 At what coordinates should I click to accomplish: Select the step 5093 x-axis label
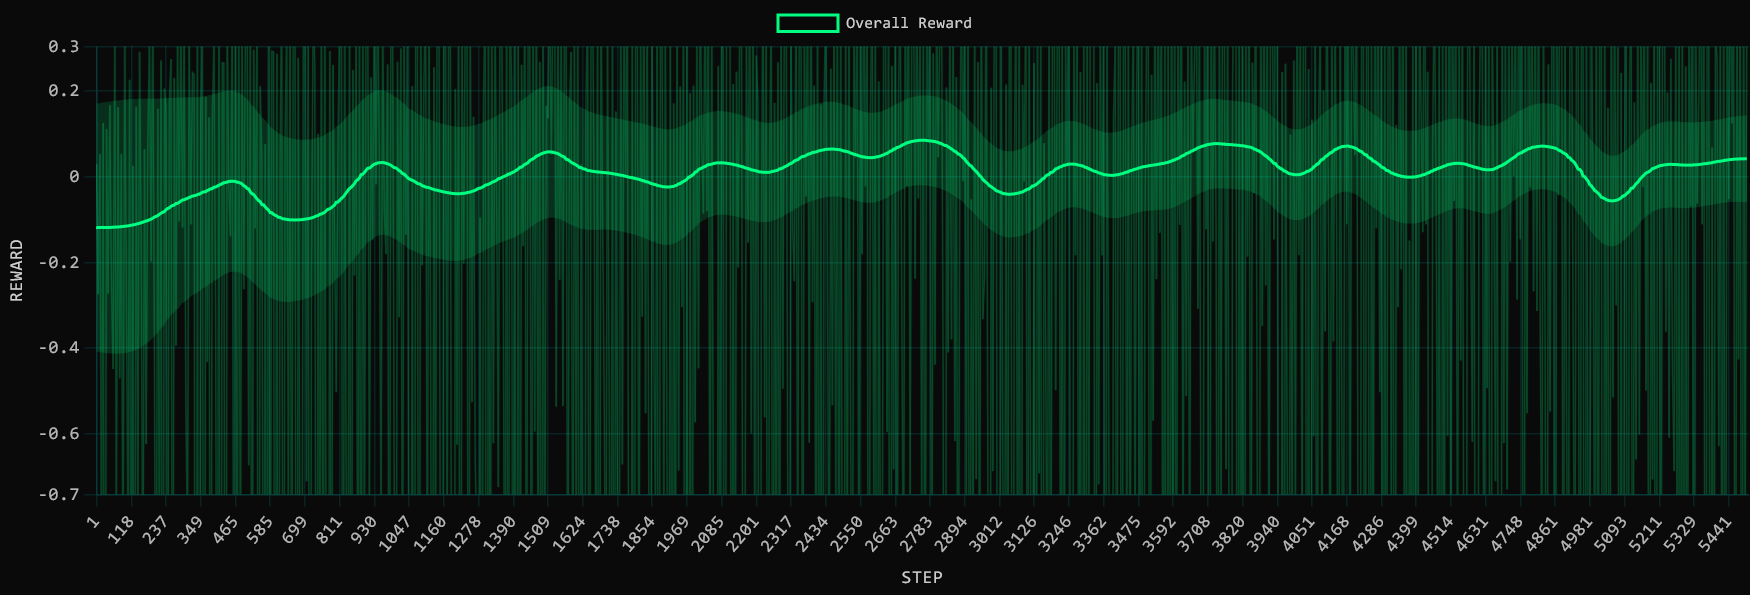(x=1610, y=531)
